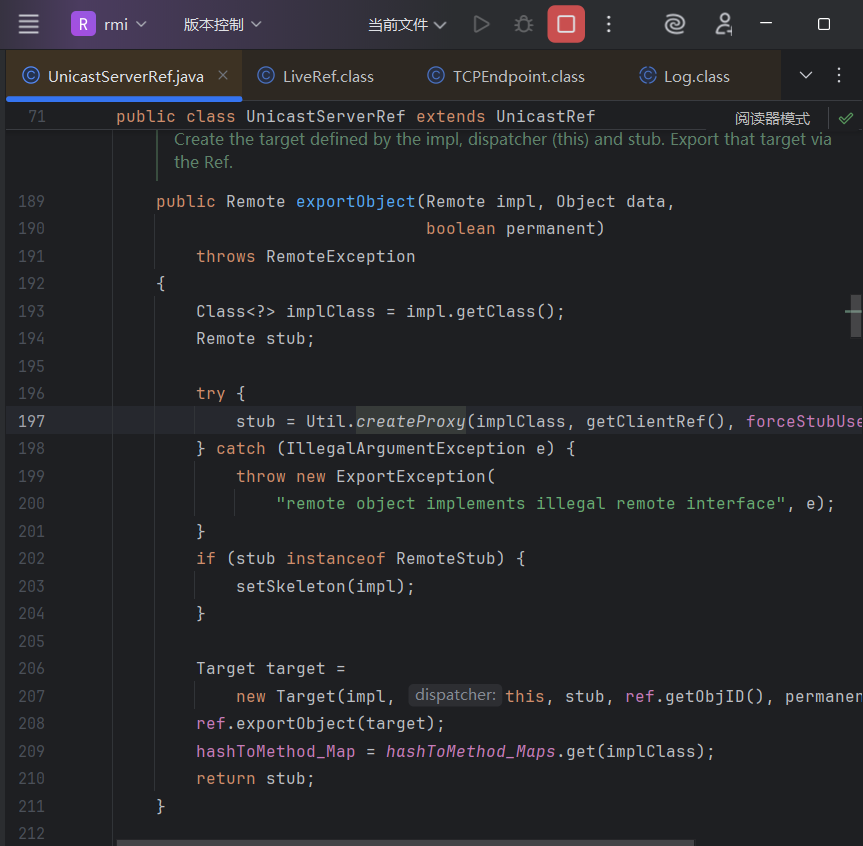The width and height of the screenshot is (863, 846).
Task: Stop the running process
Action: (566, 24)
